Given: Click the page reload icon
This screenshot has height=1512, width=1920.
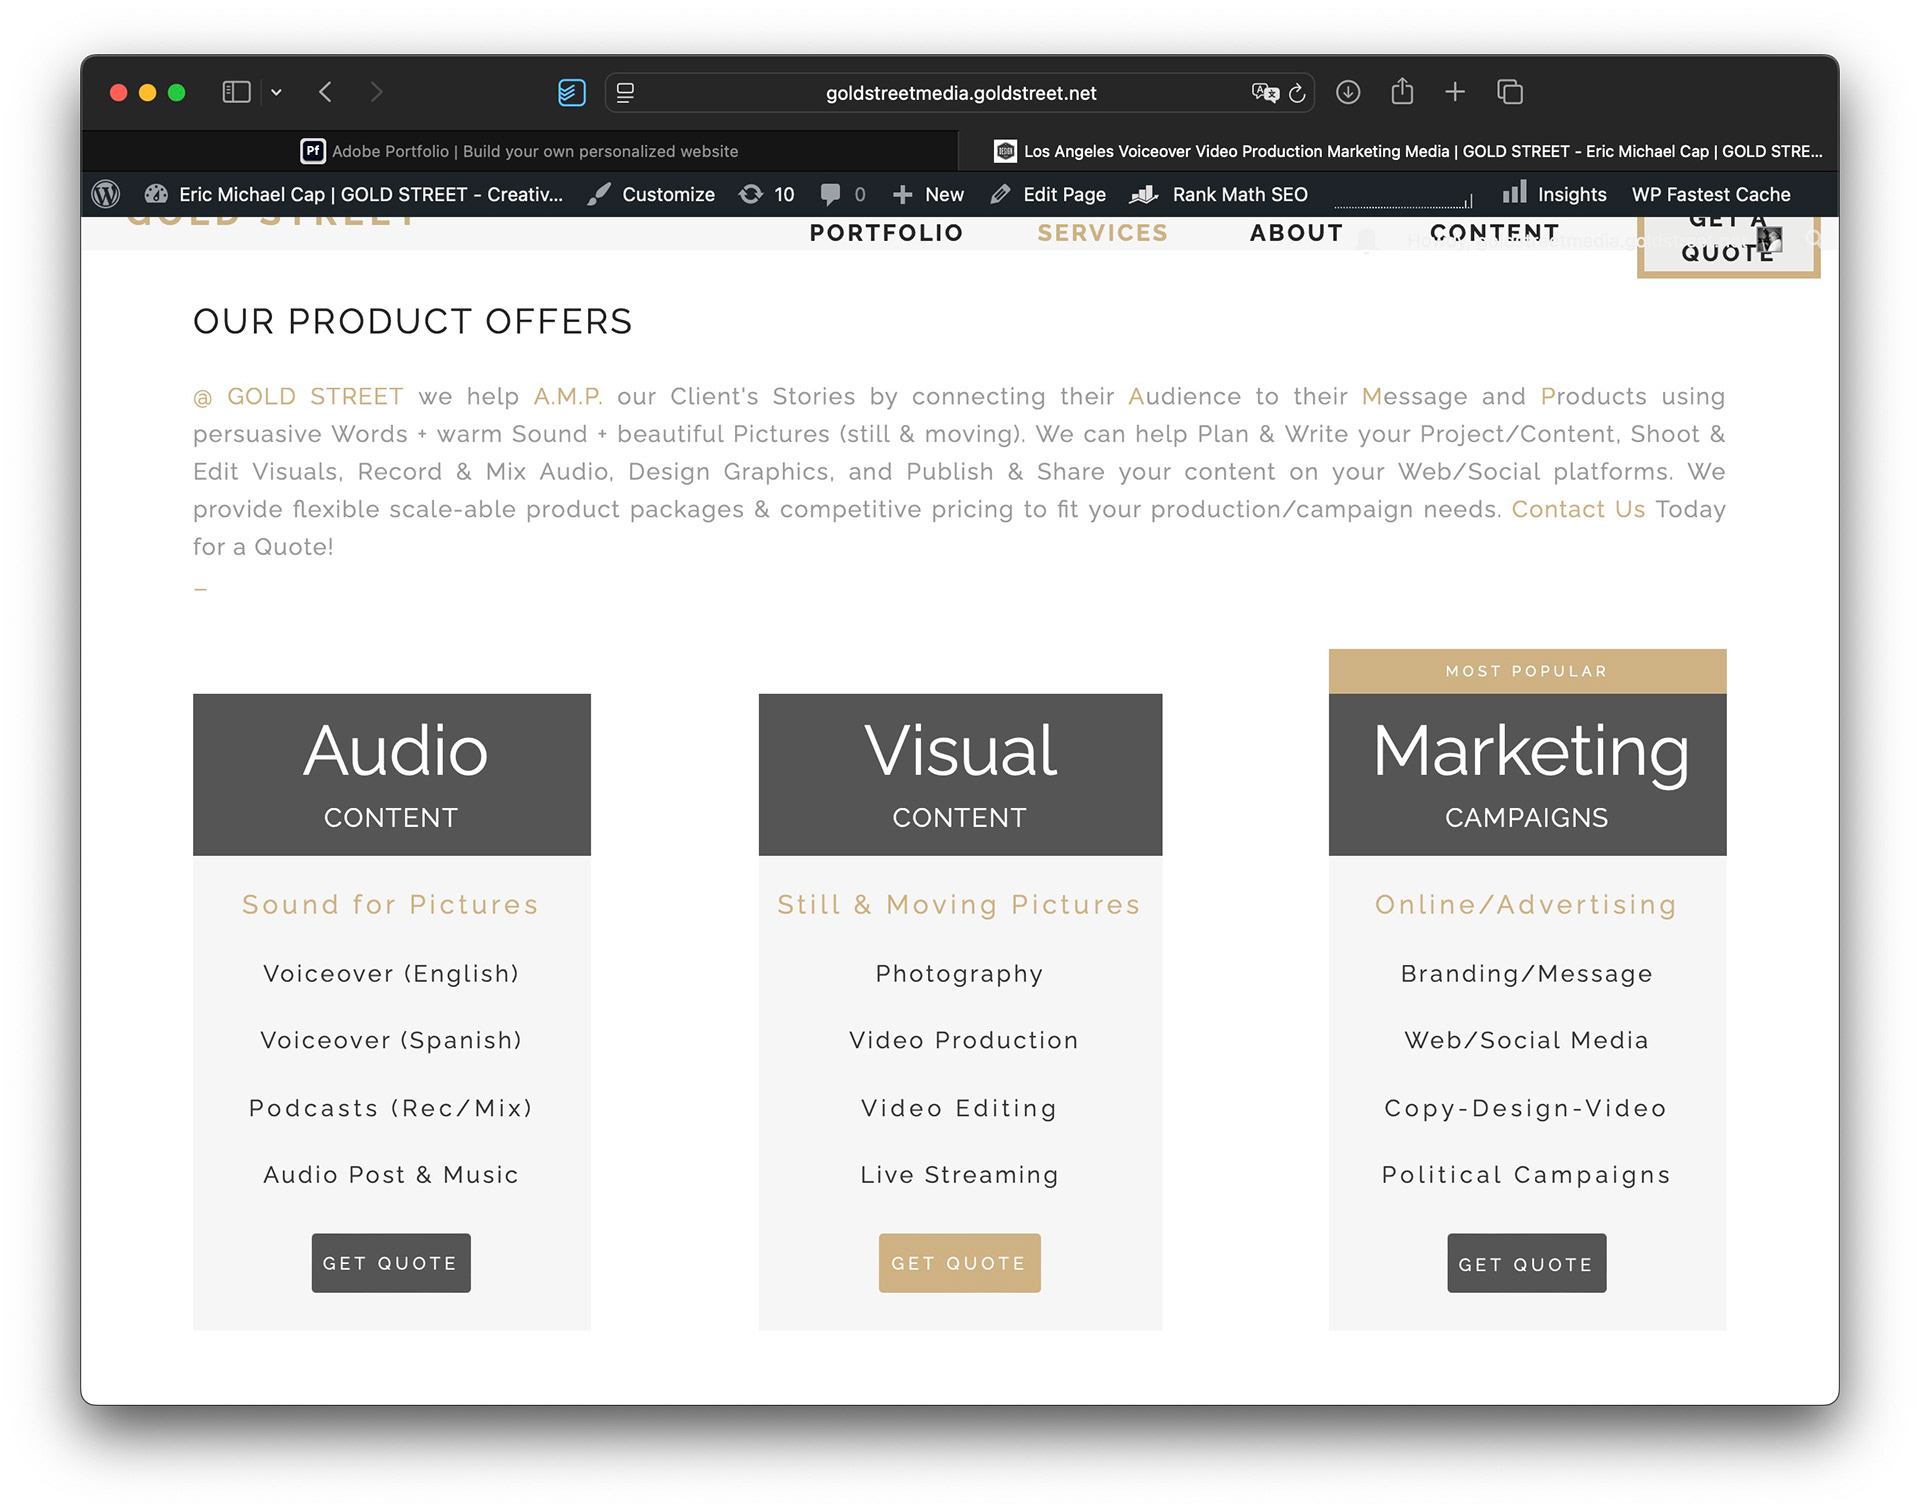Looking at the screenshot, I should (x=1297, y=93).
